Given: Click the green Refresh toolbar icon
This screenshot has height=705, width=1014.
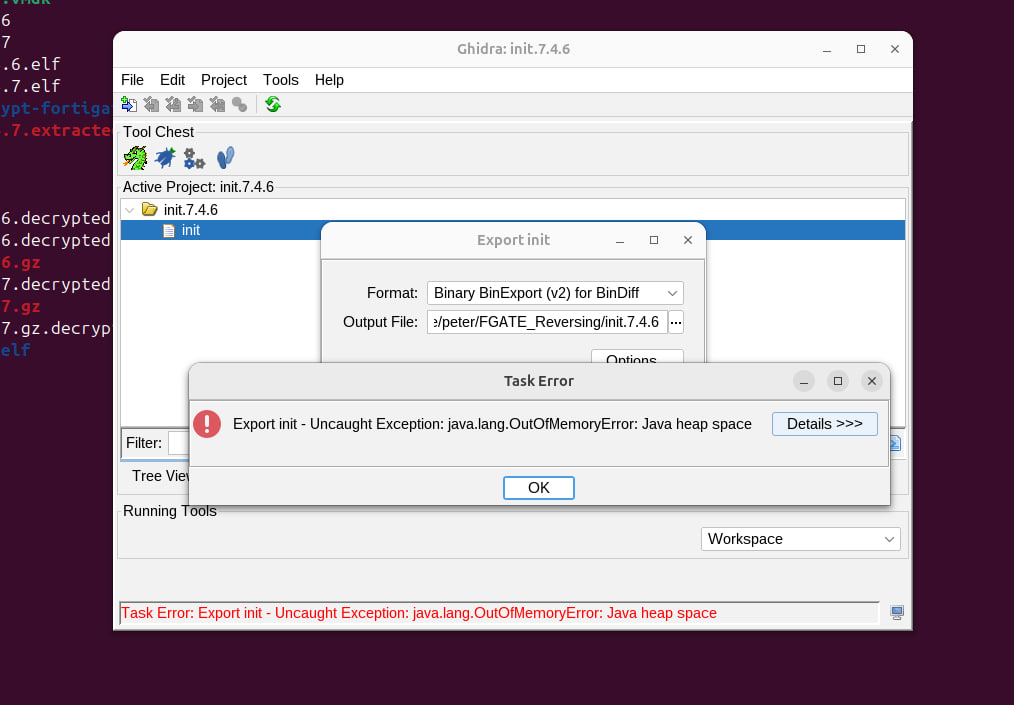Looking at the screenshot, I should 273,104.
